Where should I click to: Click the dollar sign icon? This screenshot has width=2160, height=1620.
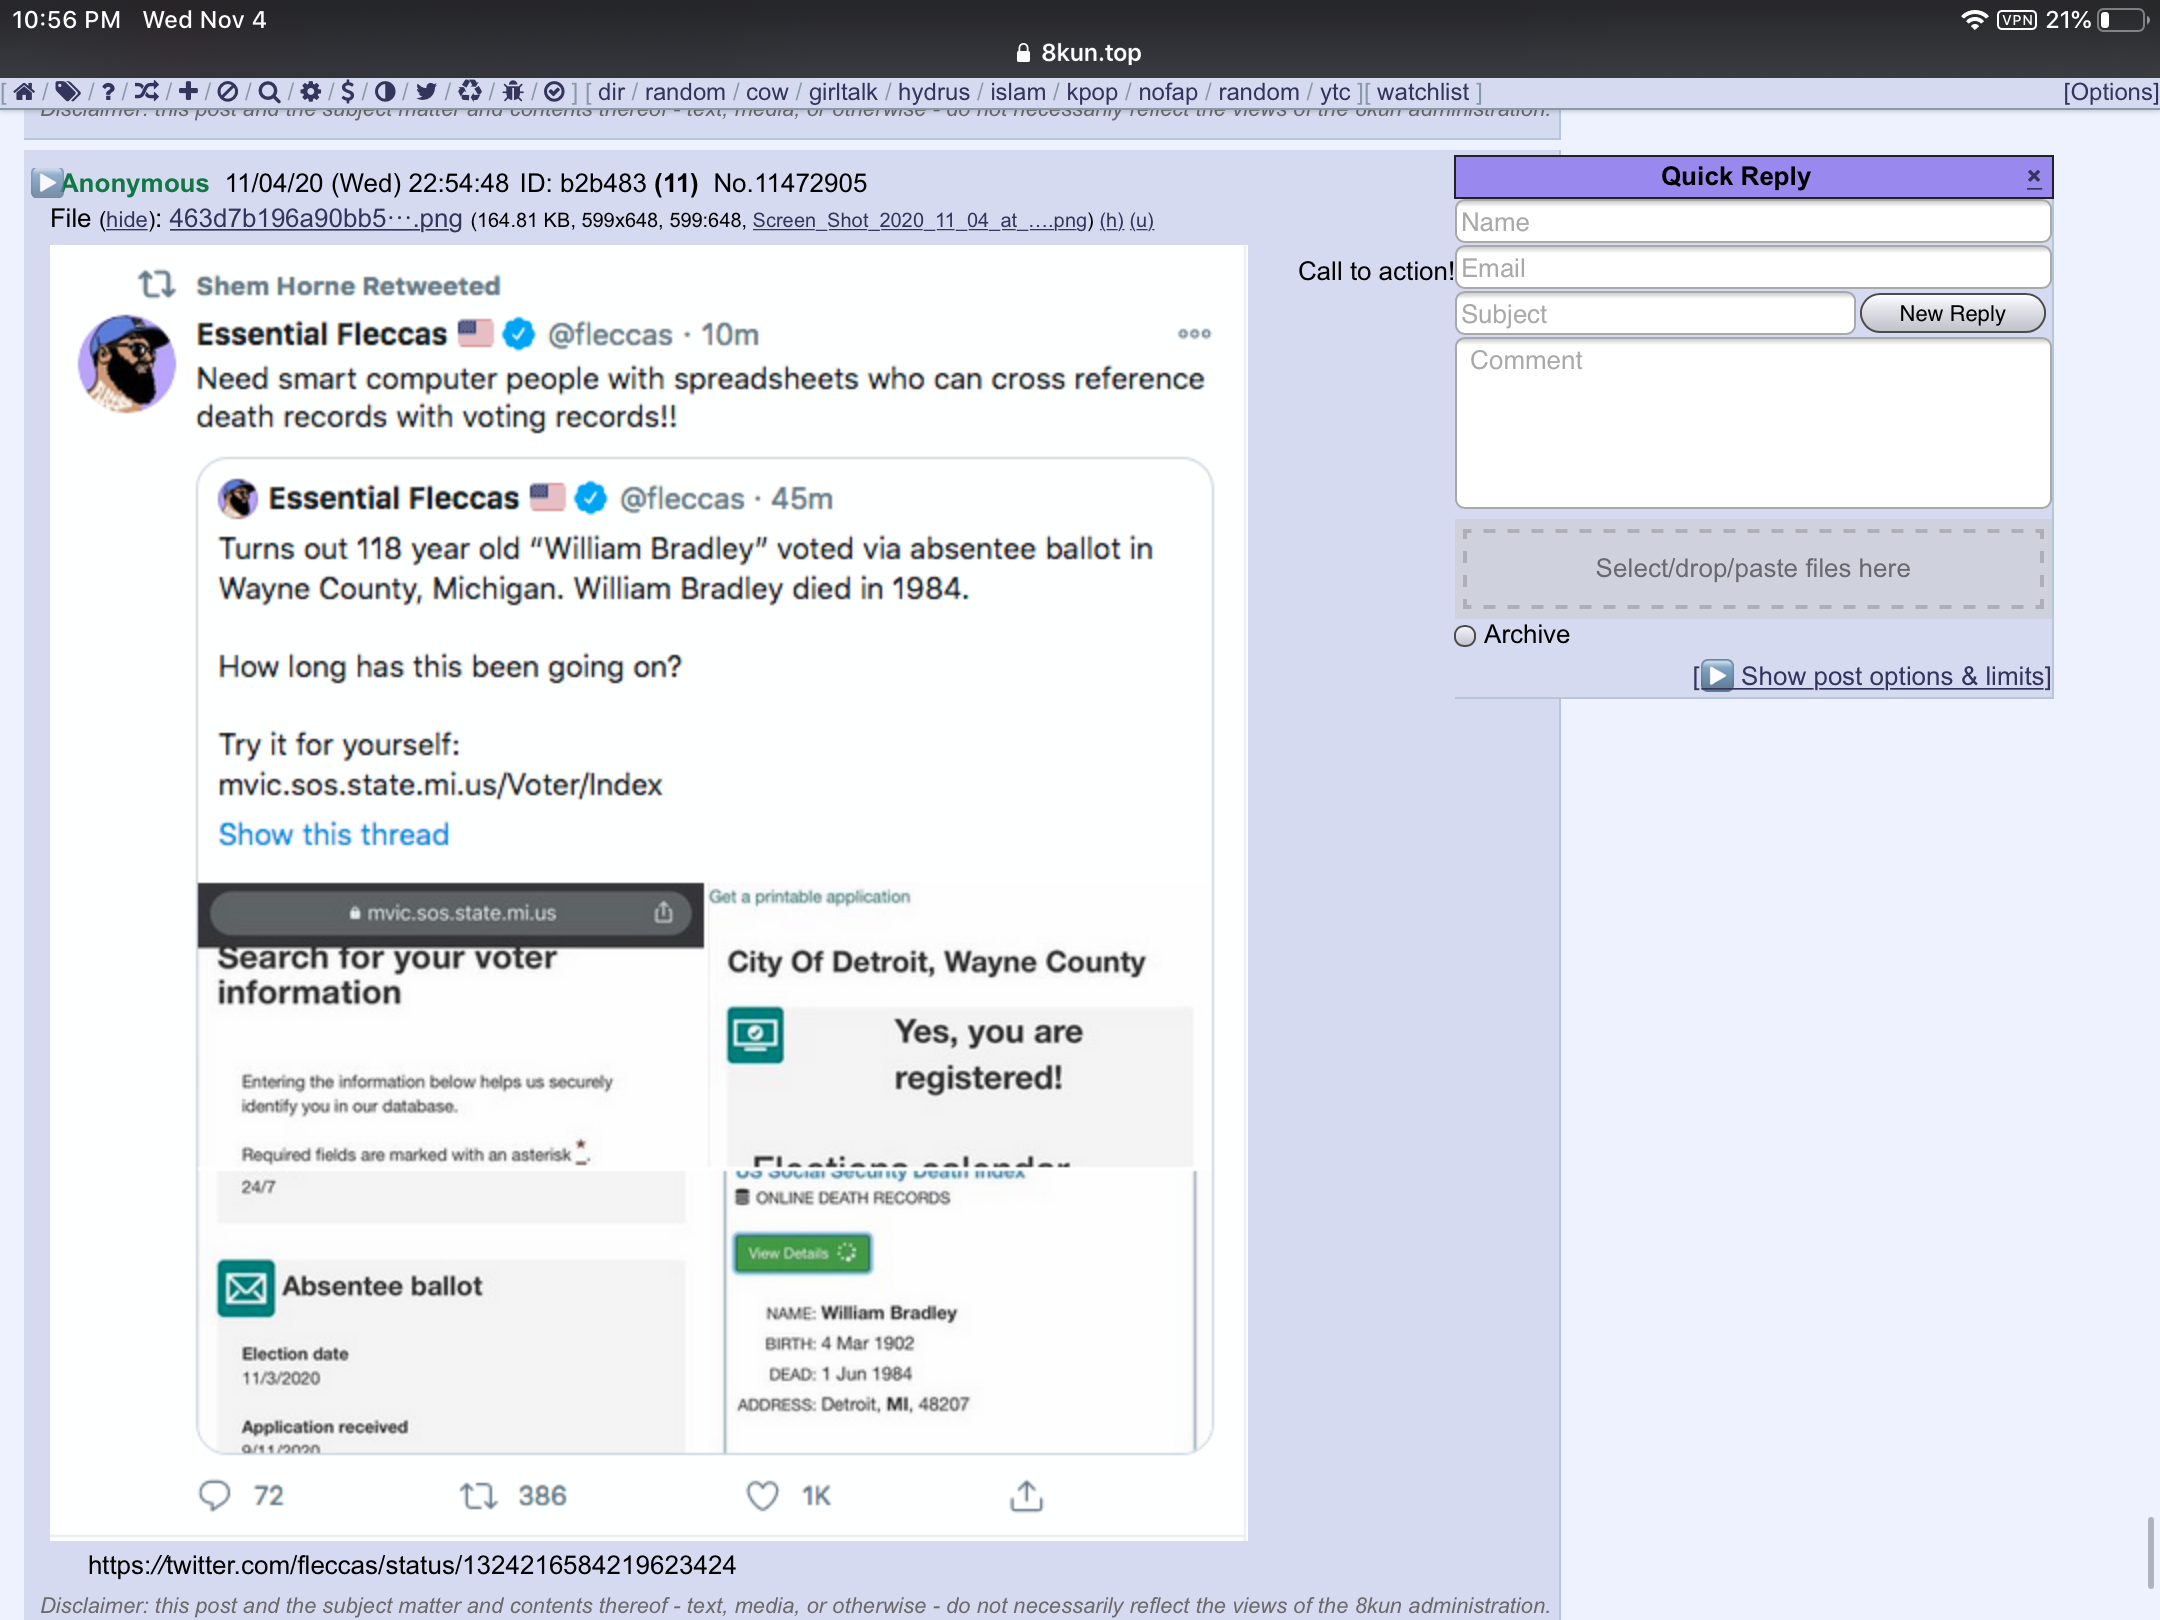(348, 92)
